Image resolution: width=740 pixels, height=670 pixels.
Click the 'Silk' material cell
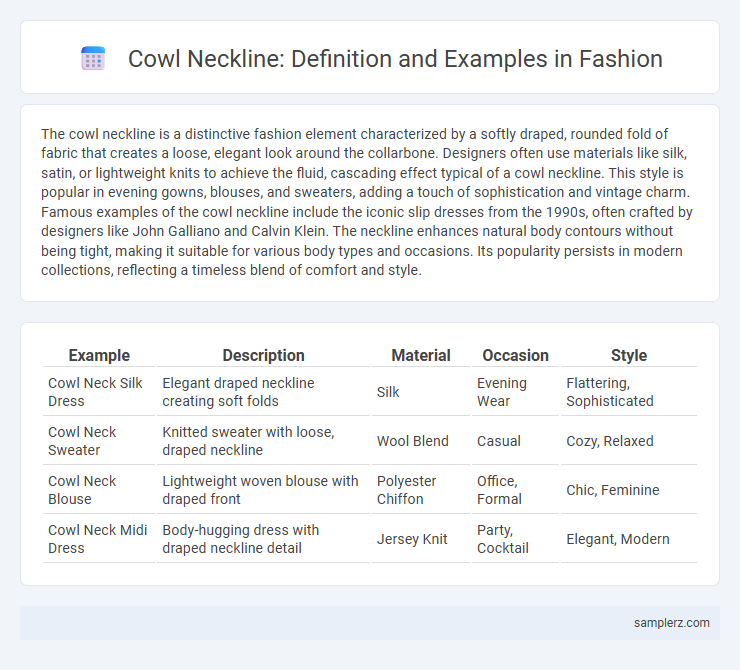(x=421, y=392)
